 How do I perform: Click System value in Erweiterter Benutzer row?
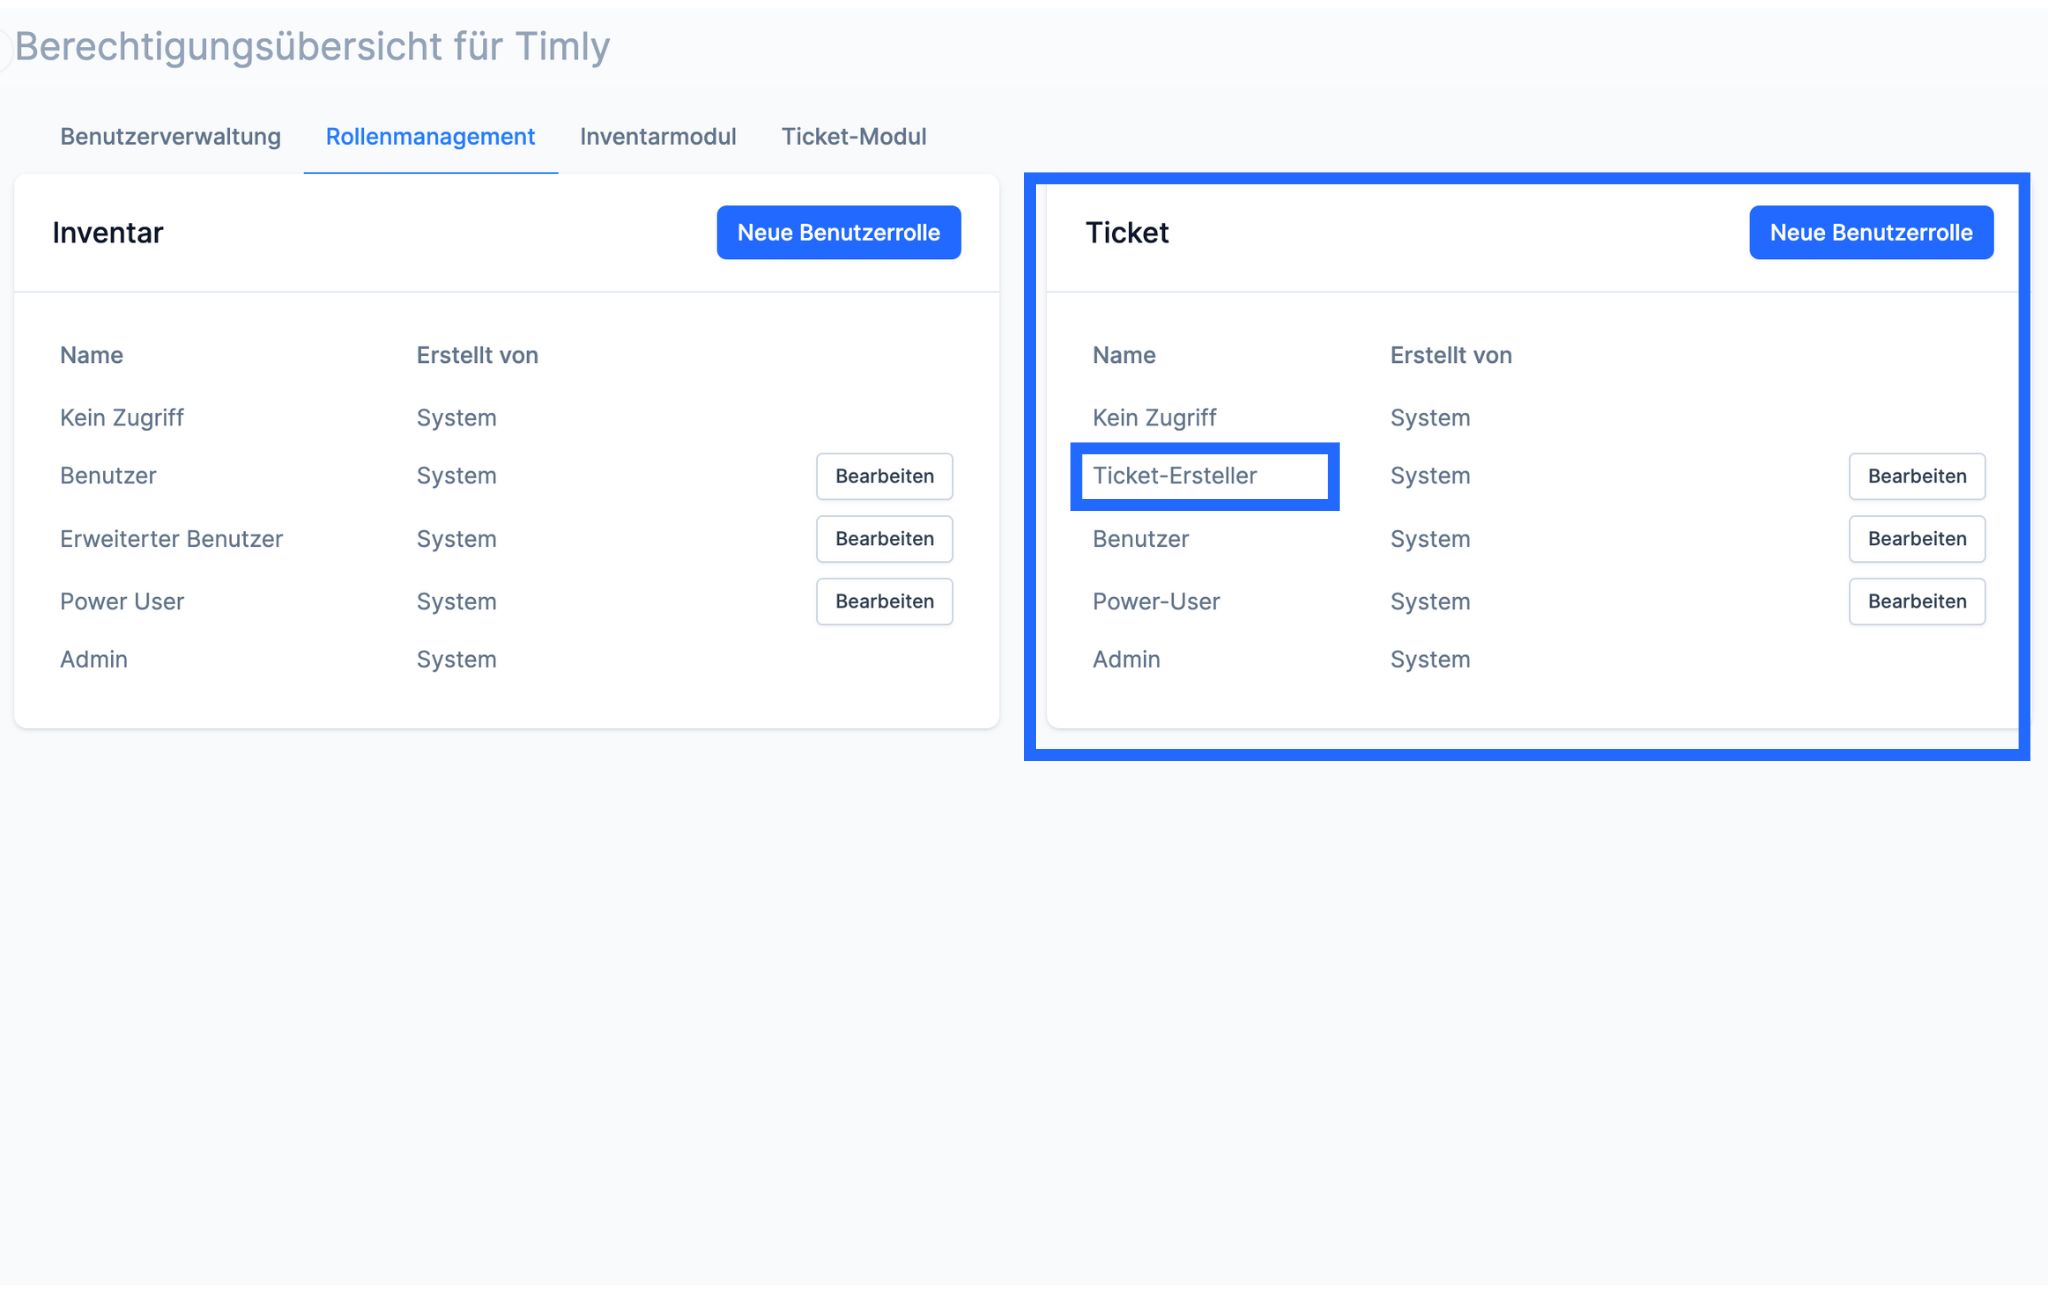[456, 538]
